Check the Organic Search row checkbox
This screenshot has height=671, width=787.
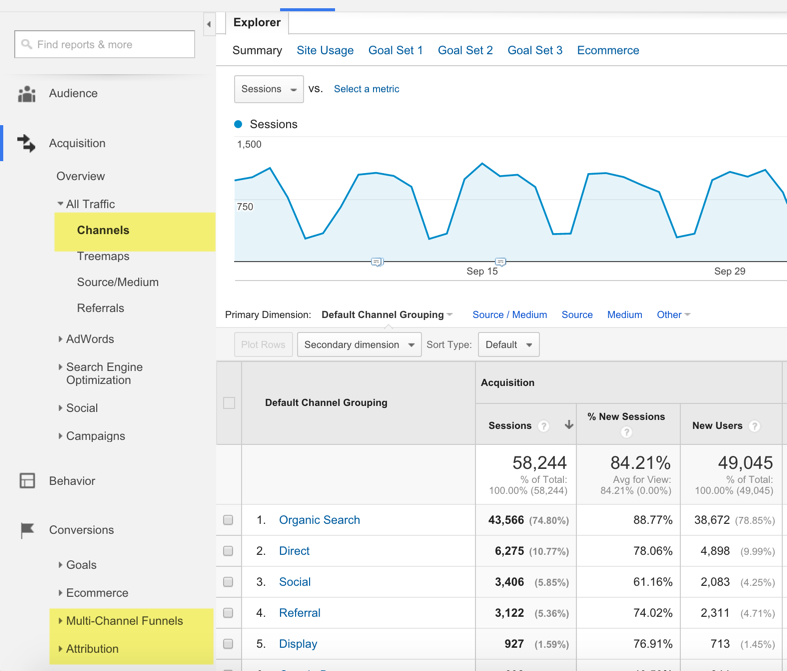pos(229,520)
